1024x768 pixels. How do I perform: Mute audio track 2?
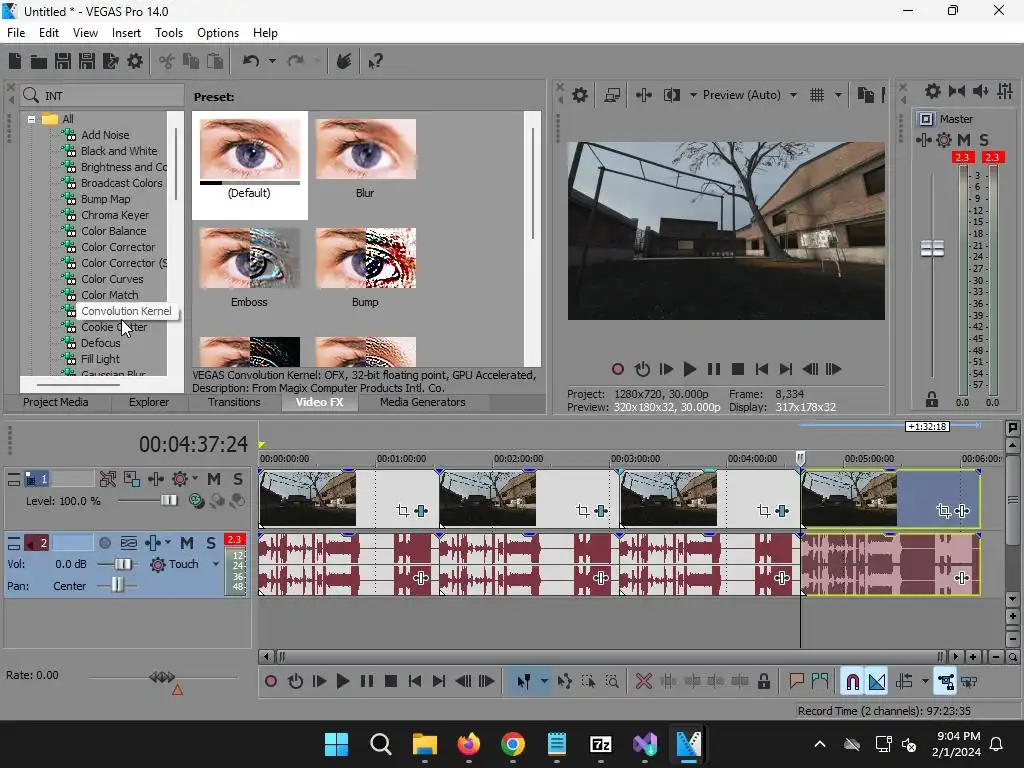187,543
